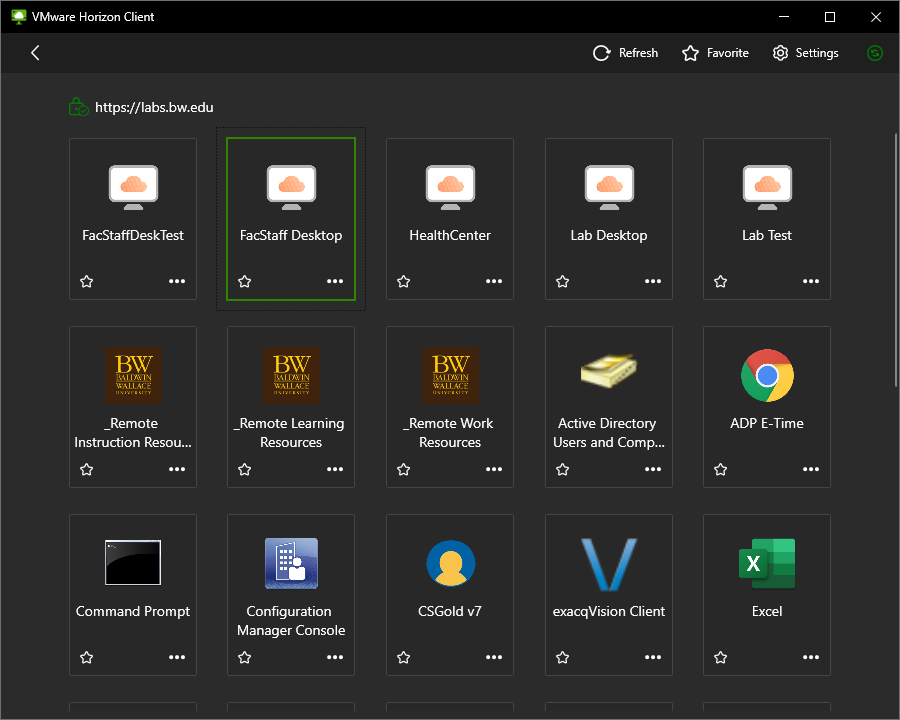Launch the ADP E-Time Chrome icon

[767, 376]
